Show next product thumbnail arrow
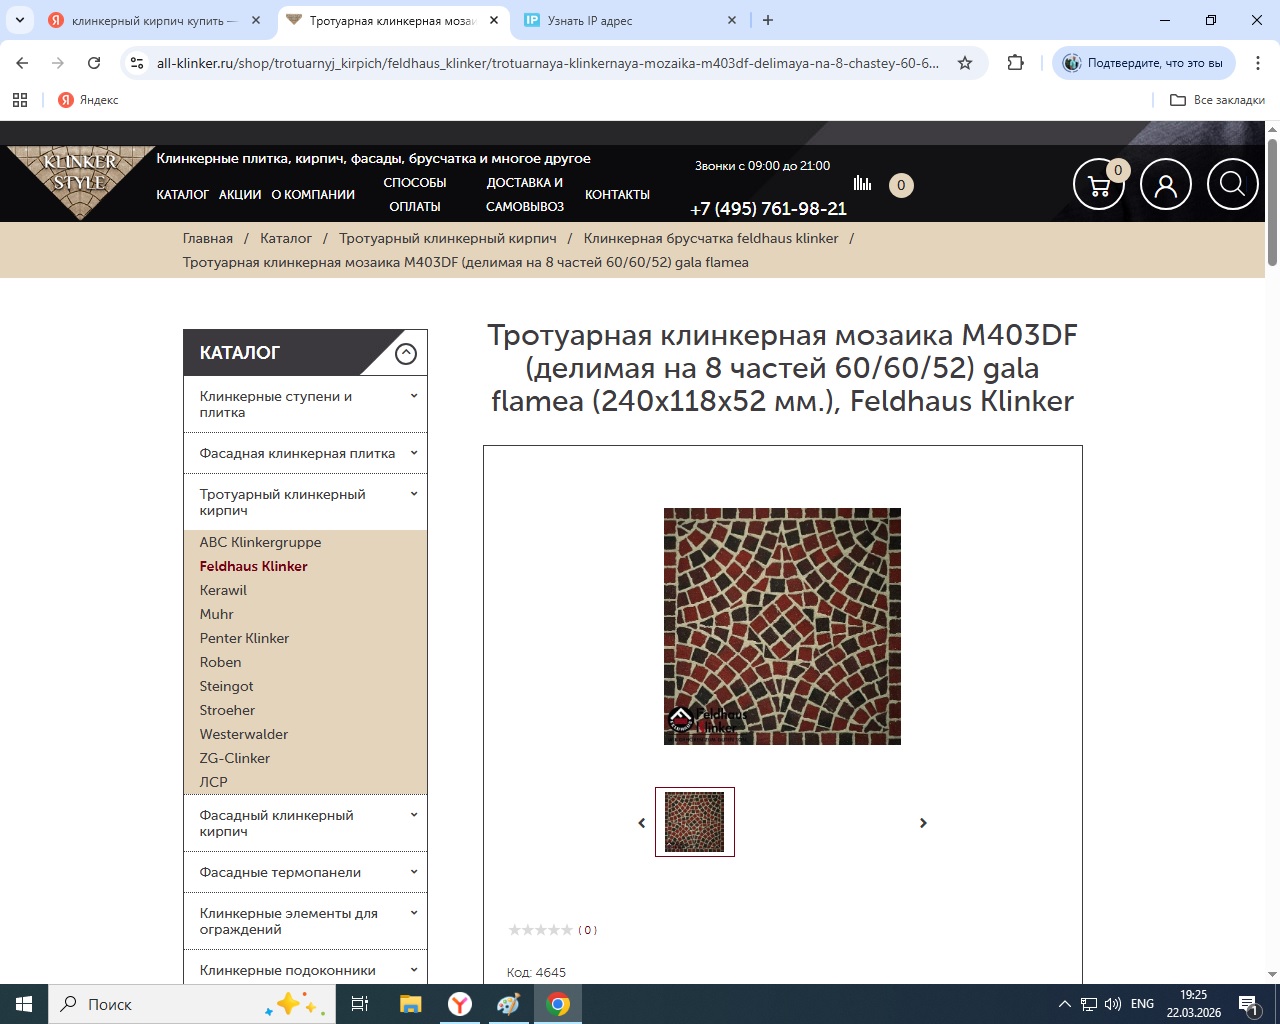Viewport: 1280px width, 1024px height. (x=923, y=823)
